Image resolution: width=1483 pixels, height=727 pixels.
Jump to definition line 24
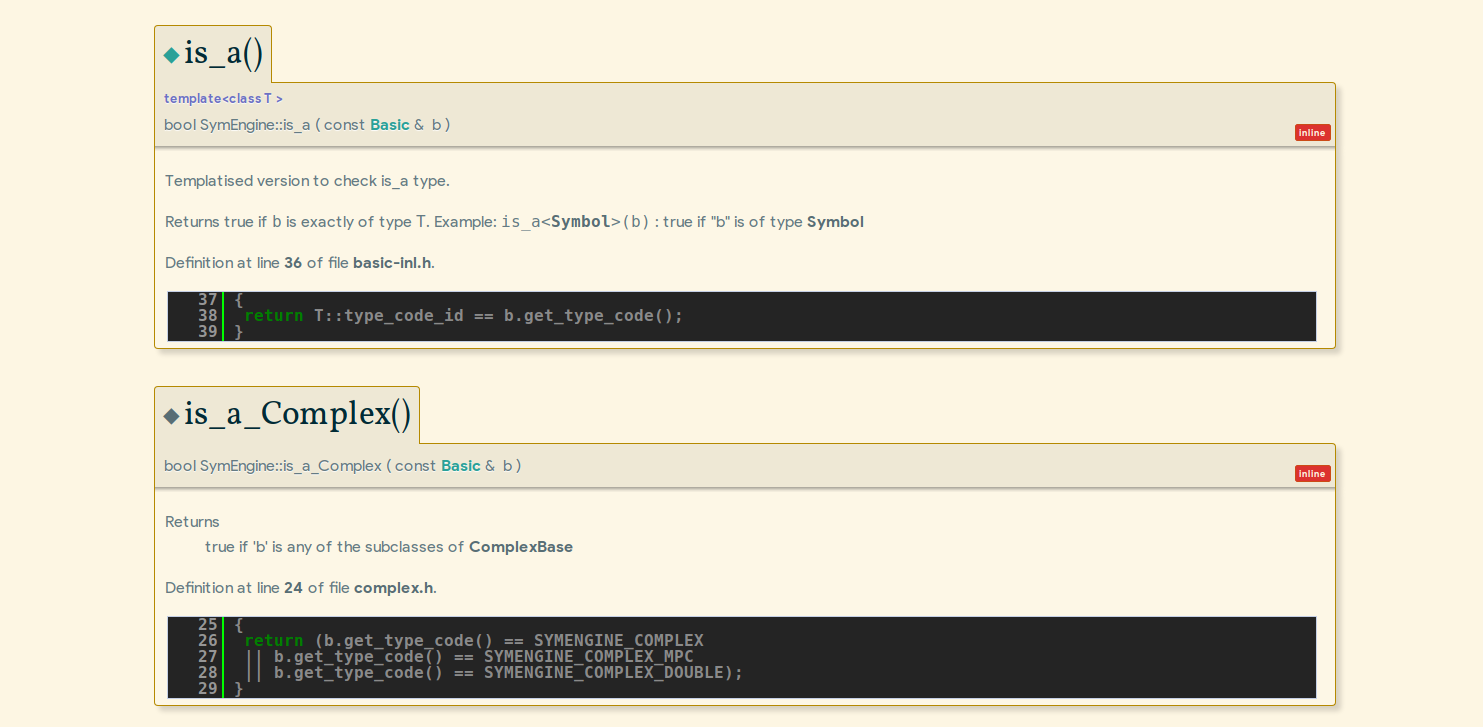pos(293,588)
